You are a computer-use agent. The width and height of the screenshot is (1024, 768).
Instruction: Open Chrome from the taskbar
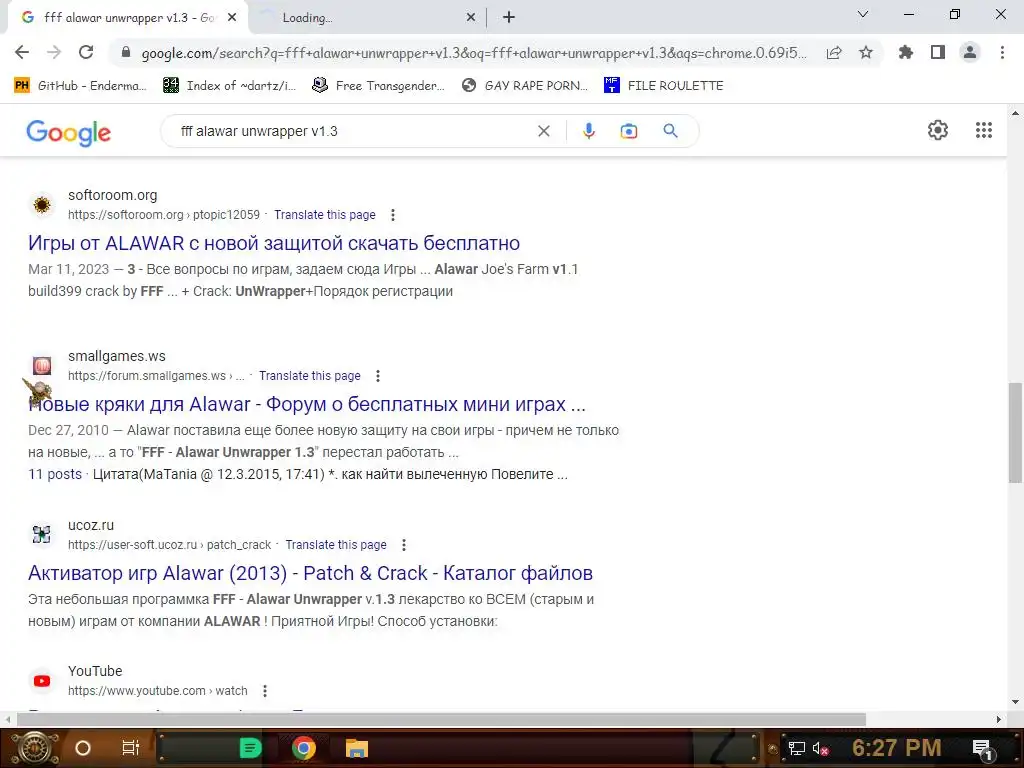303,748
